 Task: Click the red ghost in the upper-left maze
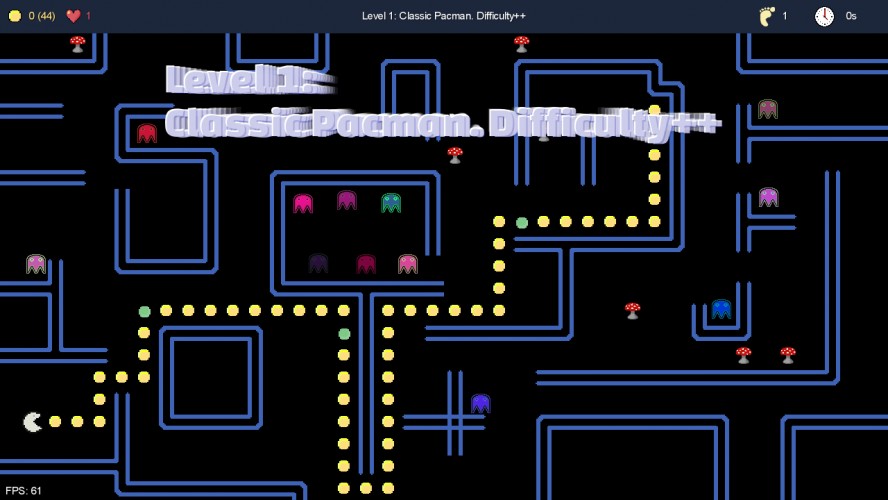point(147,133)
